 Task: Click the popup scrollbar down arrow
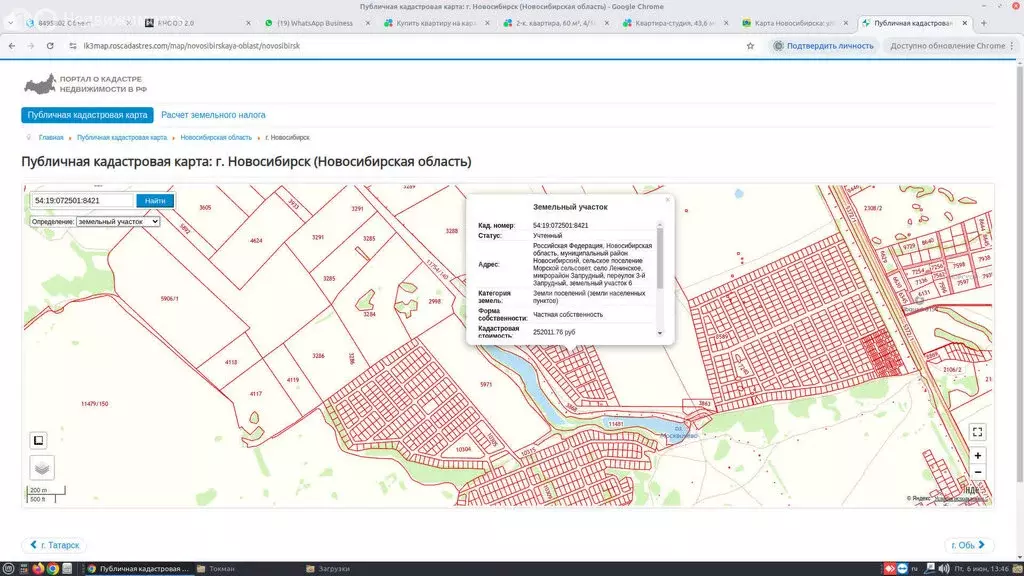pyautogui.click(x=660, y=334)
